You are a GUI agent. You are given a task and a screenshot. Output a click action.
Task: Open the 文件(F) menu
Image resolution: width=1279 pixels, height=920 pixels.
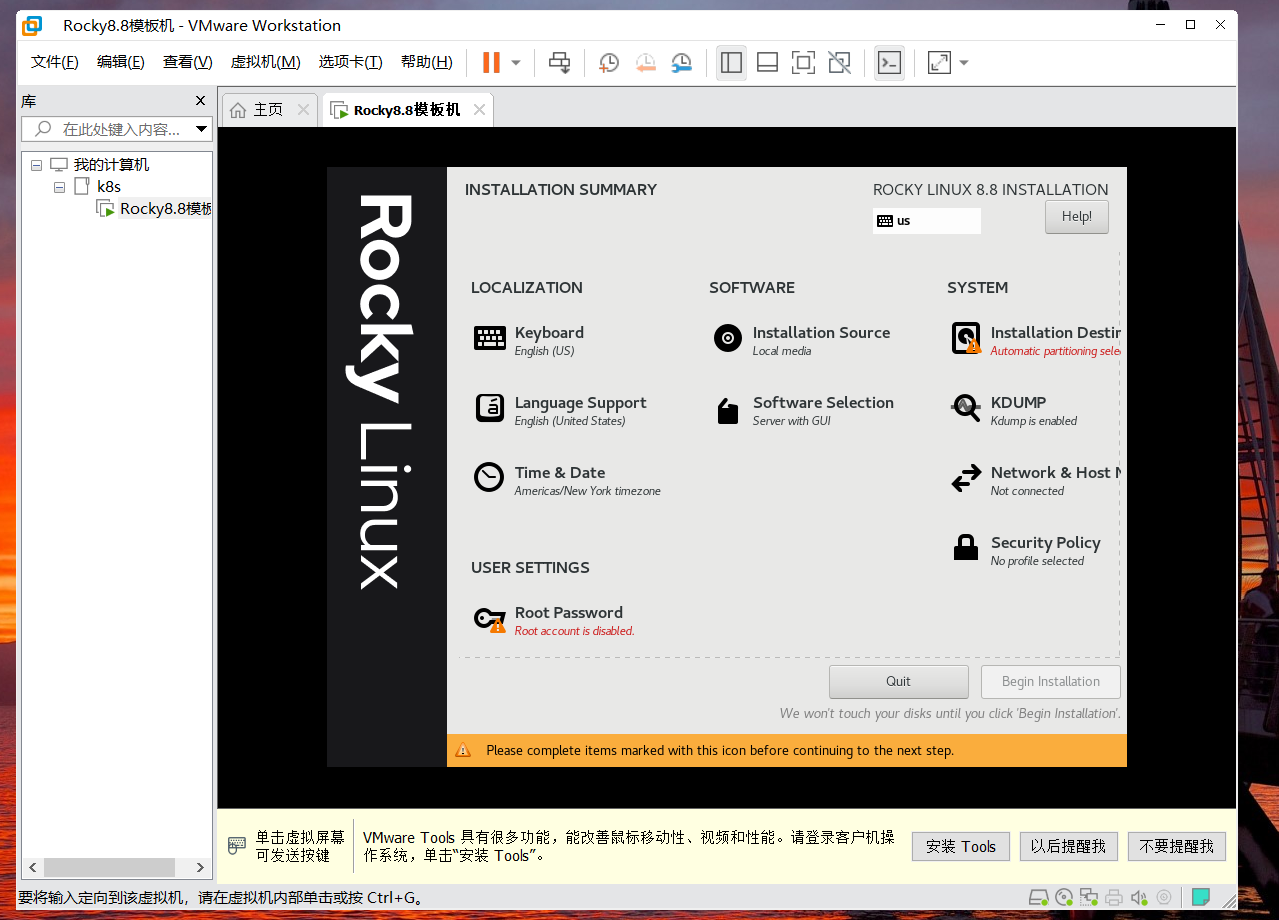click(x=55, y=62)
